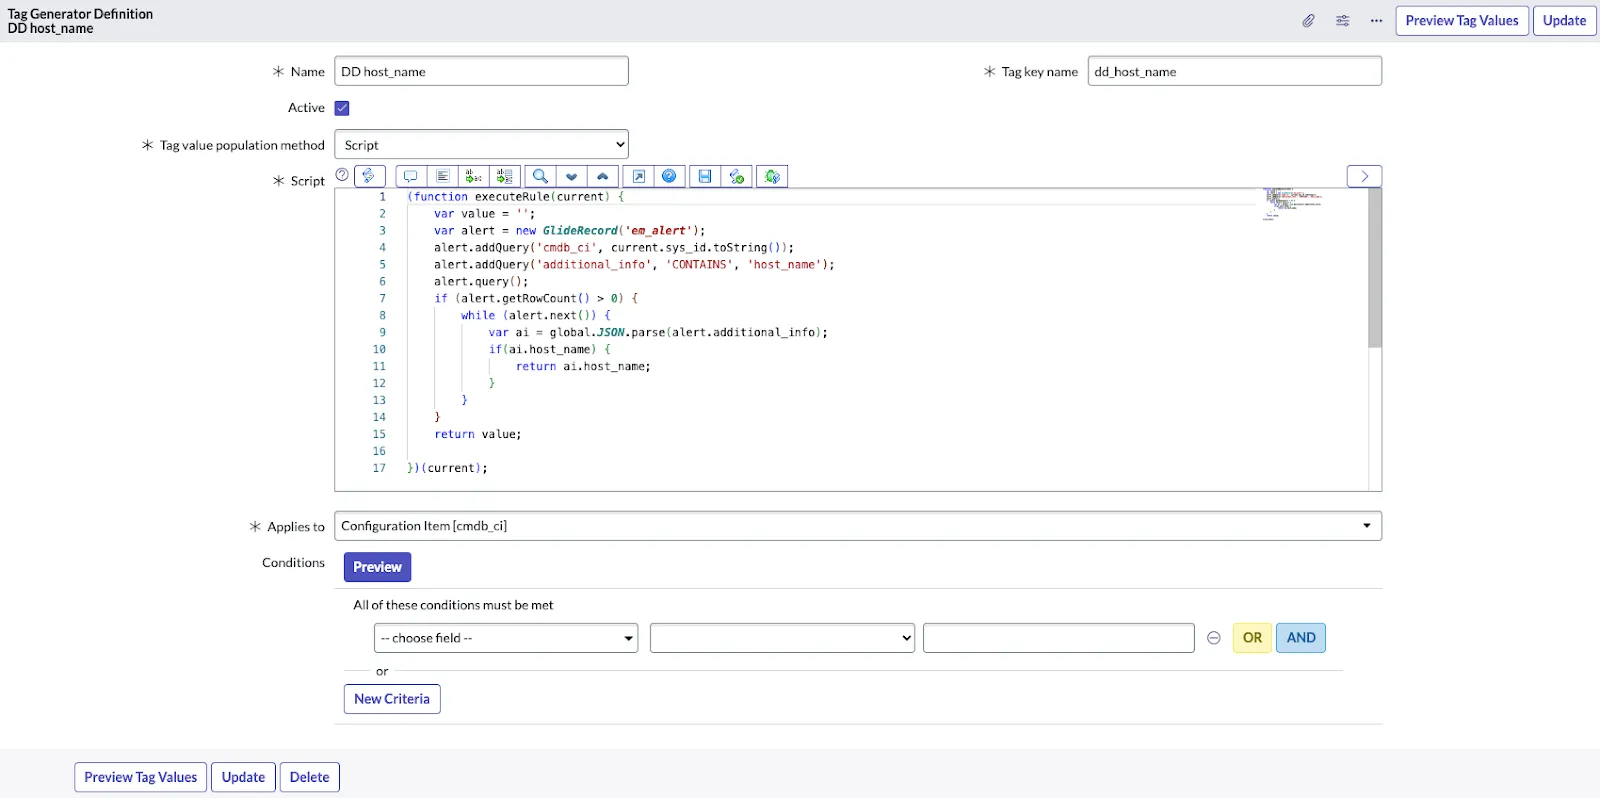Expand the script side panel chevron

point(1365,176)
